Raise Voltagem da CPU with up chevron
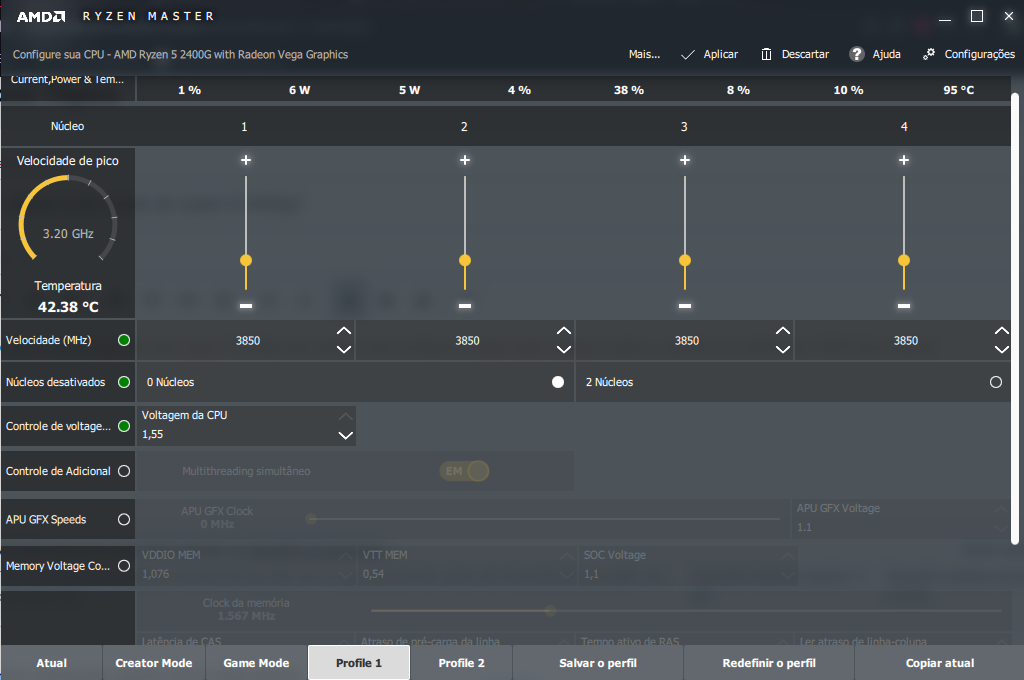 345,416
